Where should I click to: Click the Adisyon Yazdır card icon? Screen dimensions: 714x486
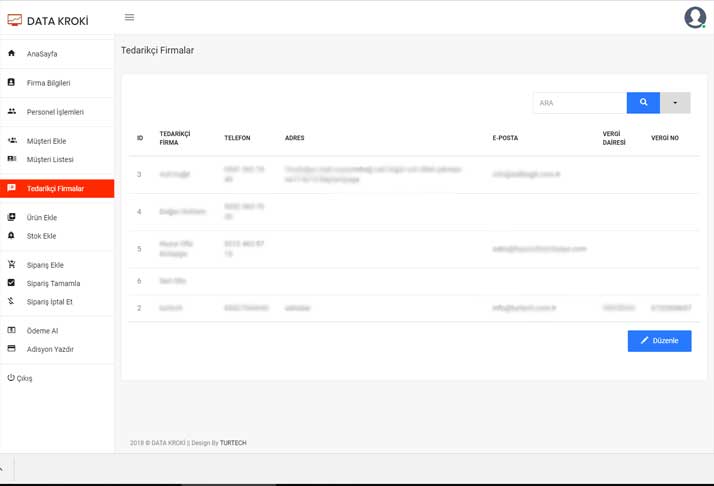12,349
